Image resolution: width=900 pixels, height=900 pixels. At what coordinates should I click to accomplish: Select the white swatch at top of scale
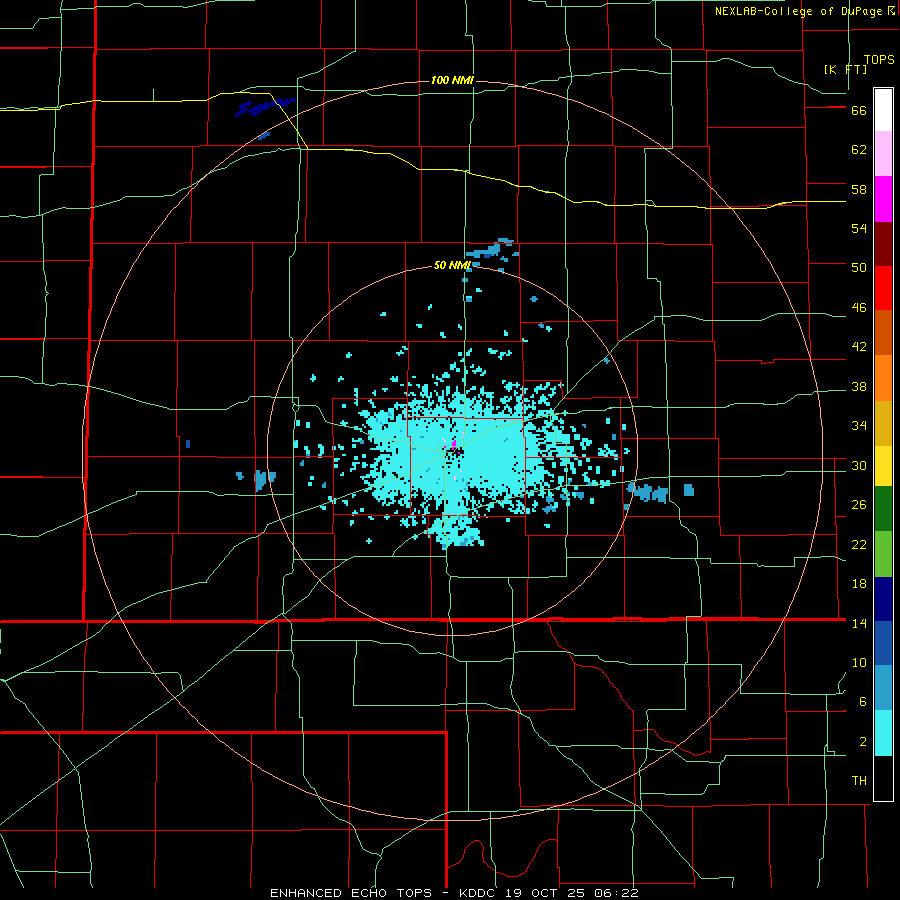[x=883, y=110]
